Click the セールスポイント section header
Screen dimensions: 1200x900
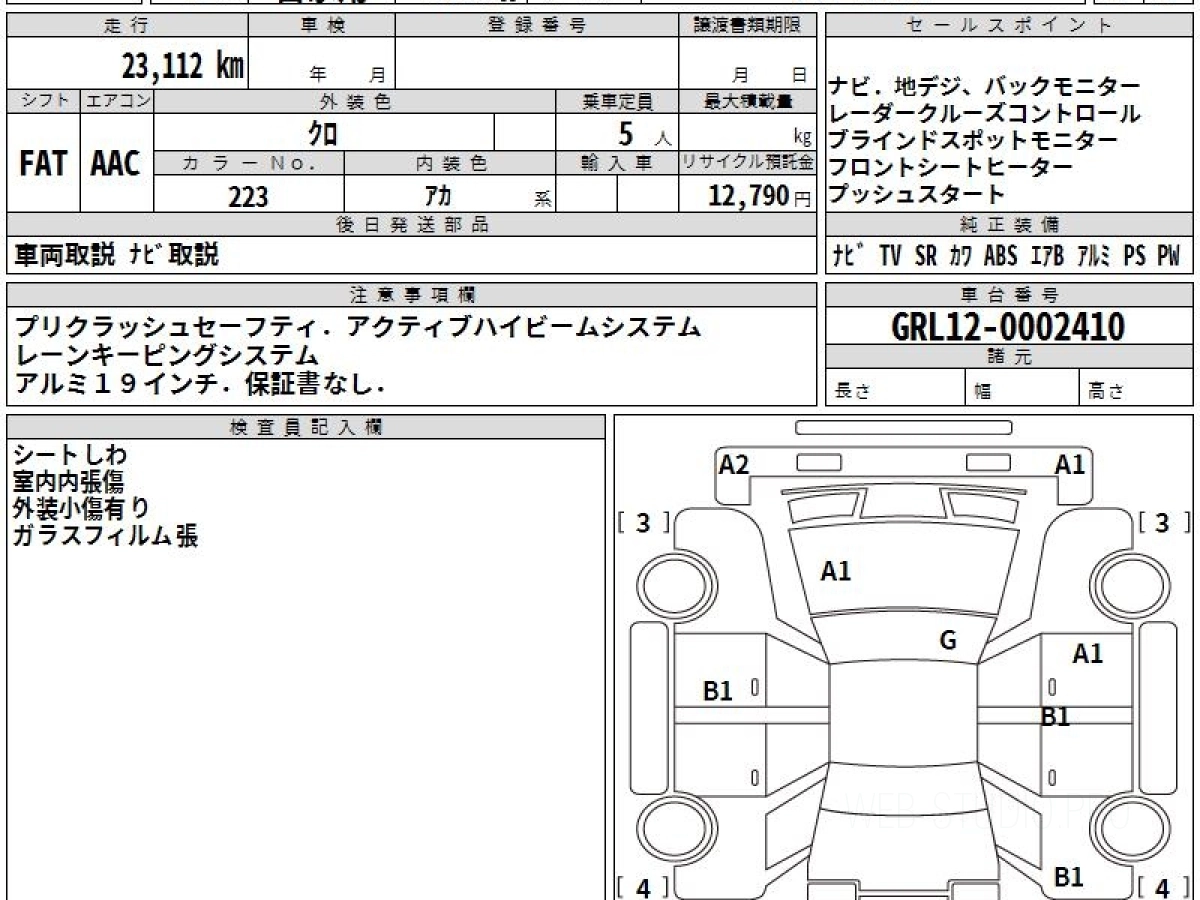1010,26
